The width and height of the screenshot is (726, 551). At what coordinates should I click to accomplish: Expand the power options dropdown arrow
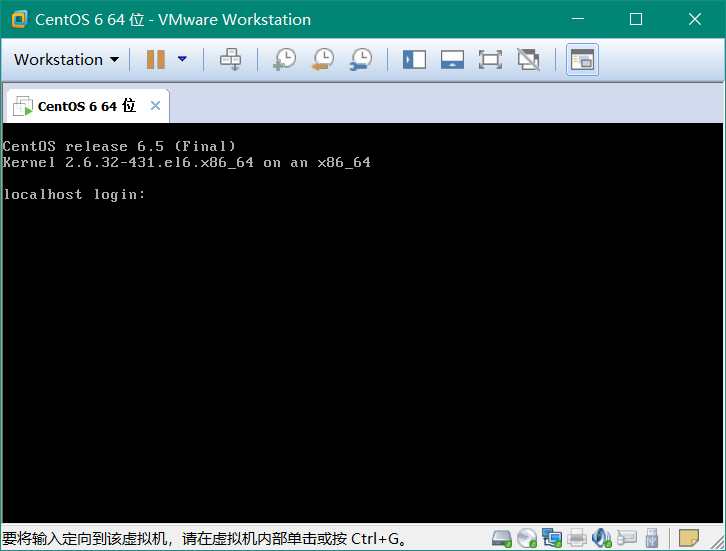pyautogui.click(x=182, y=59)
